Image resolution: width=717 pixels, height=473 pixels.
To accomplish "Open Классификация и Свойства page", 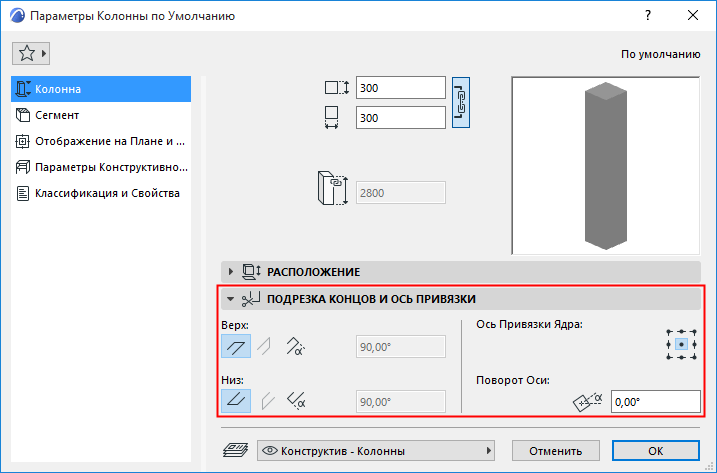I will pos(101,193).
